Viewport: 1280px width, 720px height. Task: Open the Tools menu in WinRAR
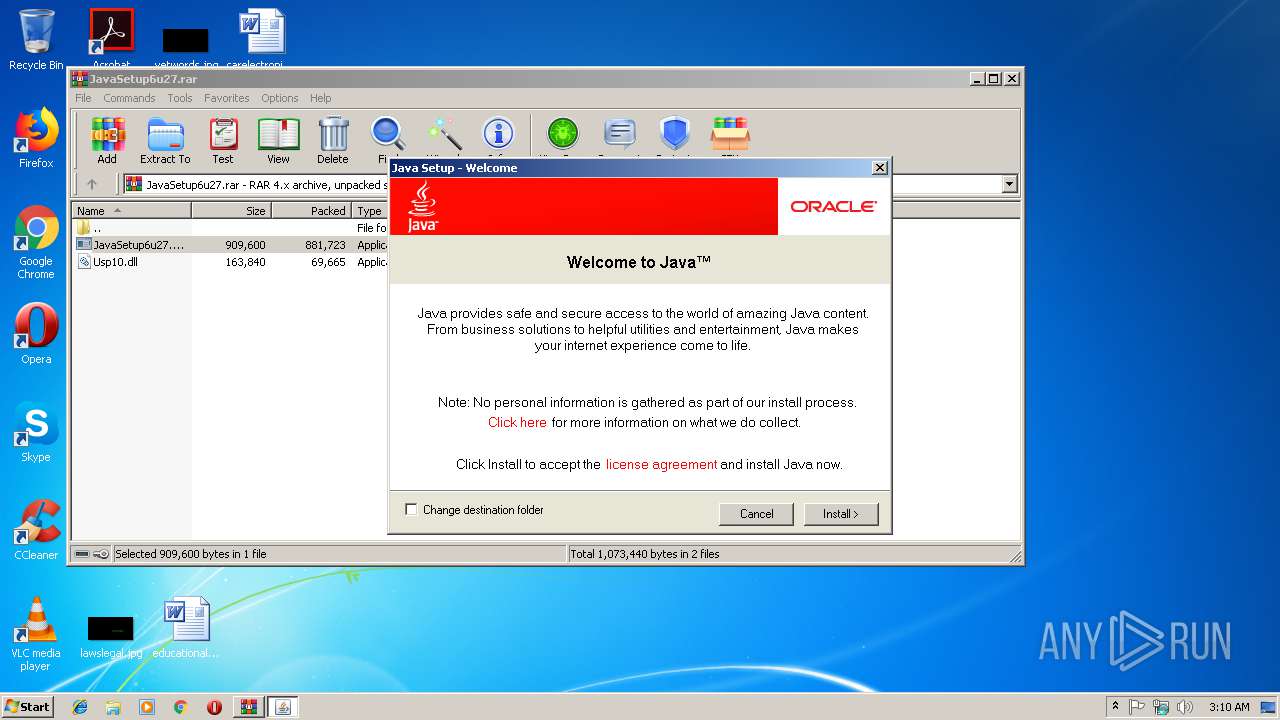coord(180,98)
